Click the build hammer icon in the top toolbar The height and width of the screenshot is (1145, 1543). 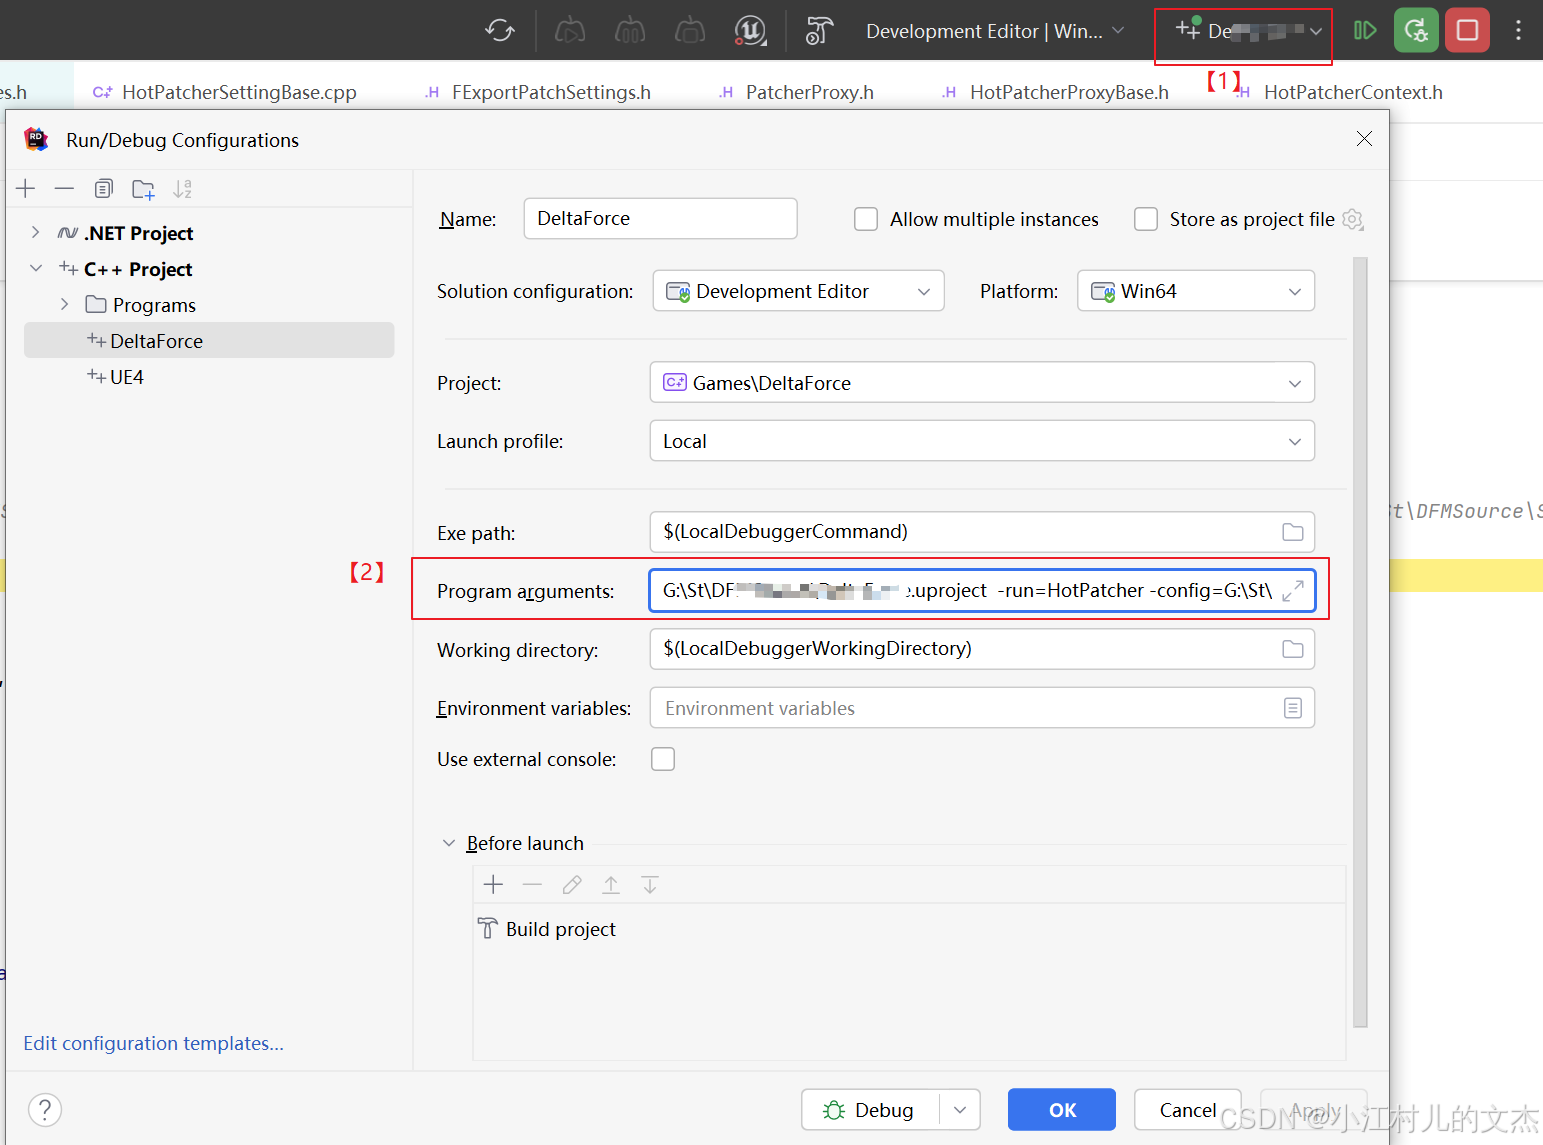(x=819, y=31)
